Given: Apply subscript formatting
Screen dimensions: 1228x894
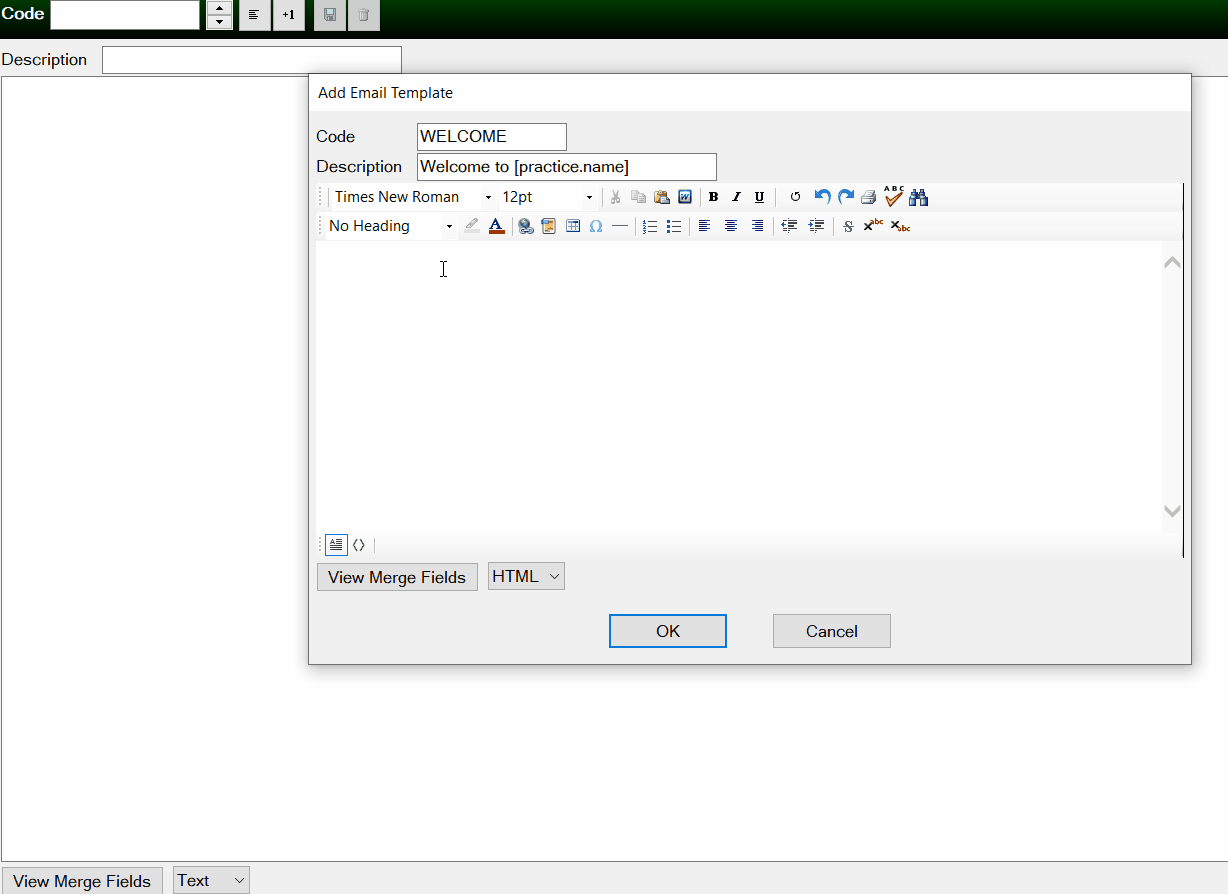Looking at the screenshot, I should [x=900, y=226].
